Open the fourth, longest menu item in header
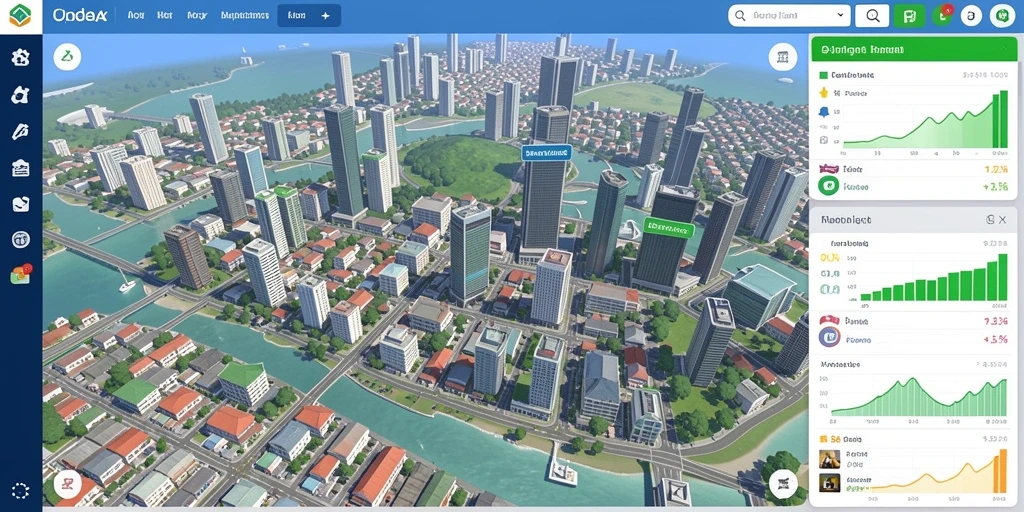This screenshot has height=512, width=1024. pyautogui.click(x=245, y=15)
